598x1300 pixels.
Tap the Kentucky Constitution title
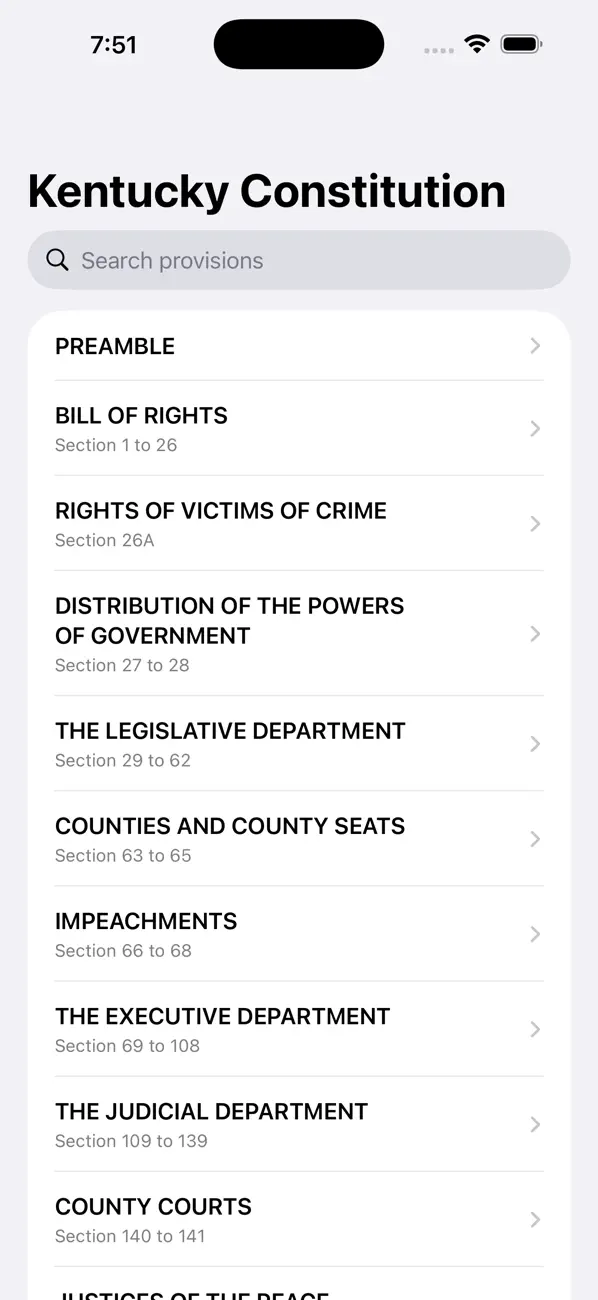point(266,190)
